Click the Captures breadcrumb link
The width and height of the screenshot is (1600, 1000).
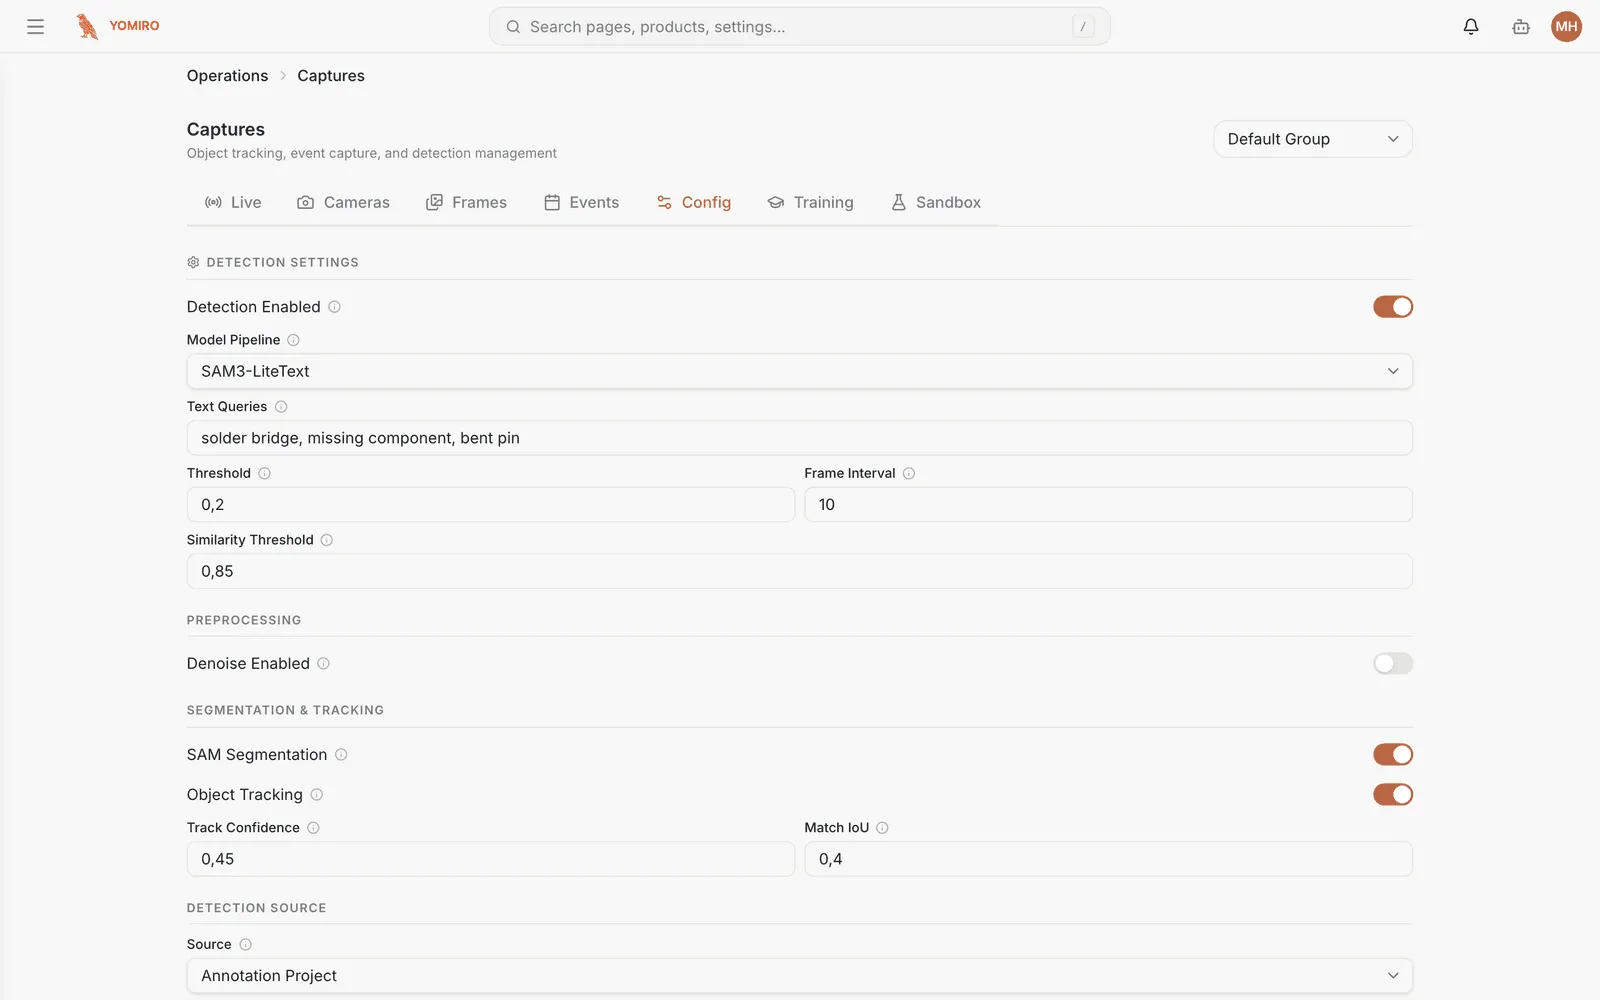(331, 76)
